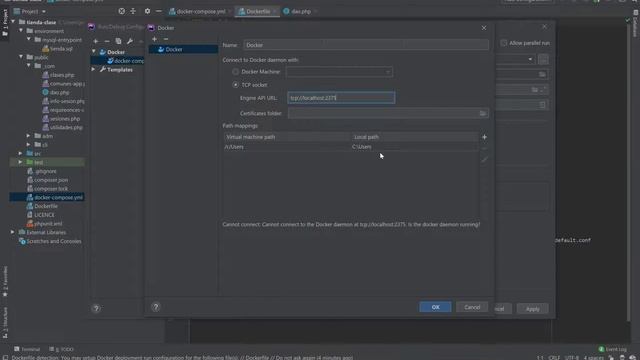Image resolution: width=640 pixels, height=360 pixels.
Task: Click the tool windows toggle in the status bar corner
Action: click(5, 358)
